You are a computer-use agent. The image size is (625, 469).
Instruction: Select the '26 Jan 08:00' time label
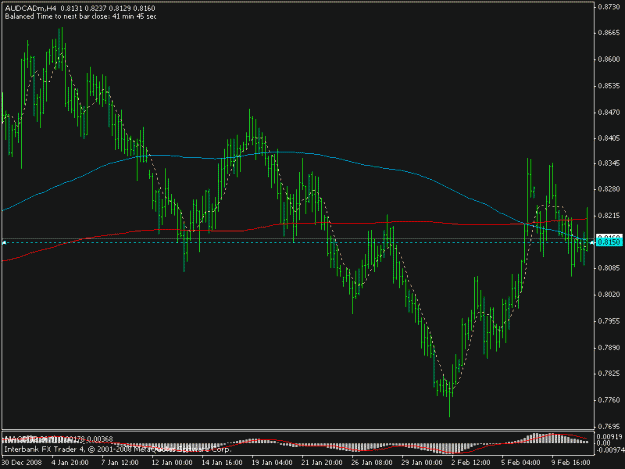(x=372, y=463)
